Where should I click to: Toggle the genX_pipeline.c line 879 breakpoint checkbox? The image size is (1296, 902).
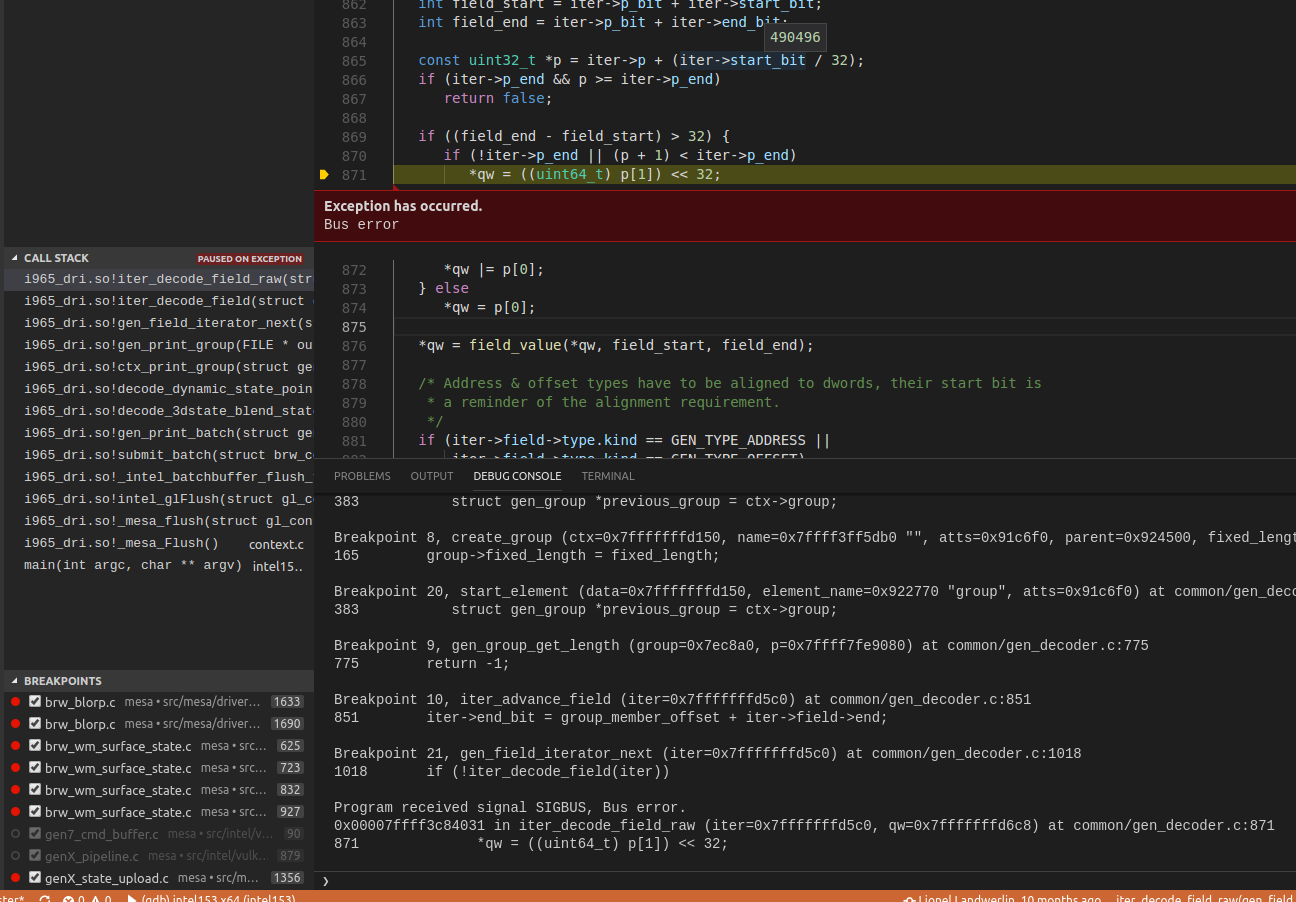pos(35,856)
